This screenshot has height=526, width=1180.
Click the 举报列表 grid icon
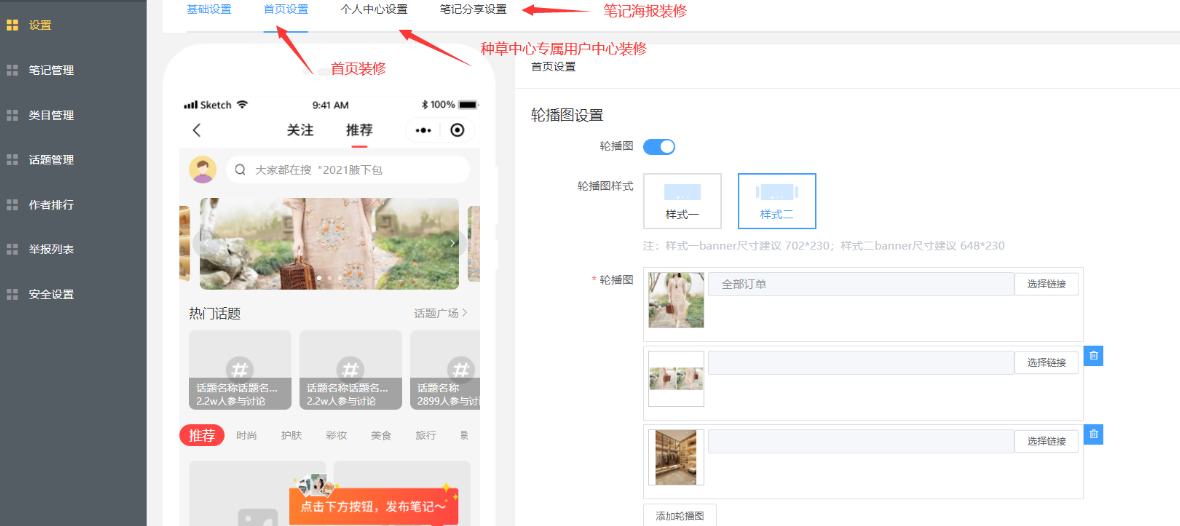12,249
